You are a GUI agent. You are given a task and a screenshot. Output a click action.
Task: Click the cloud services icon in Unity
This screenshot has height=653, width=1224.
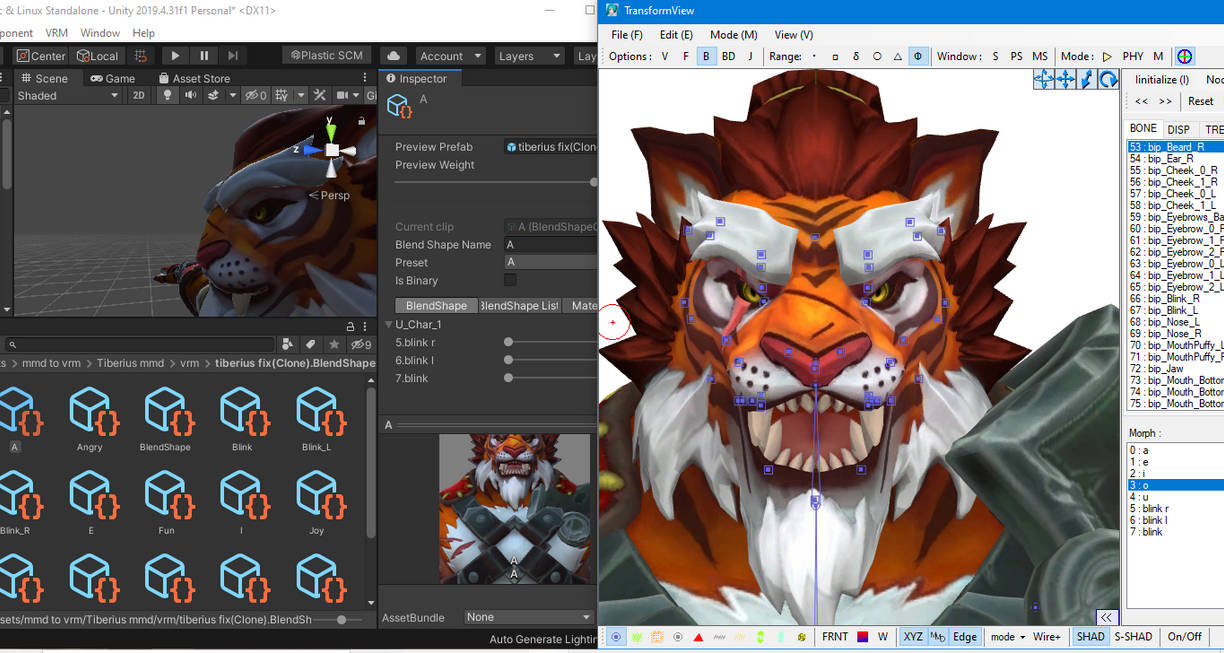coord(393,56)
